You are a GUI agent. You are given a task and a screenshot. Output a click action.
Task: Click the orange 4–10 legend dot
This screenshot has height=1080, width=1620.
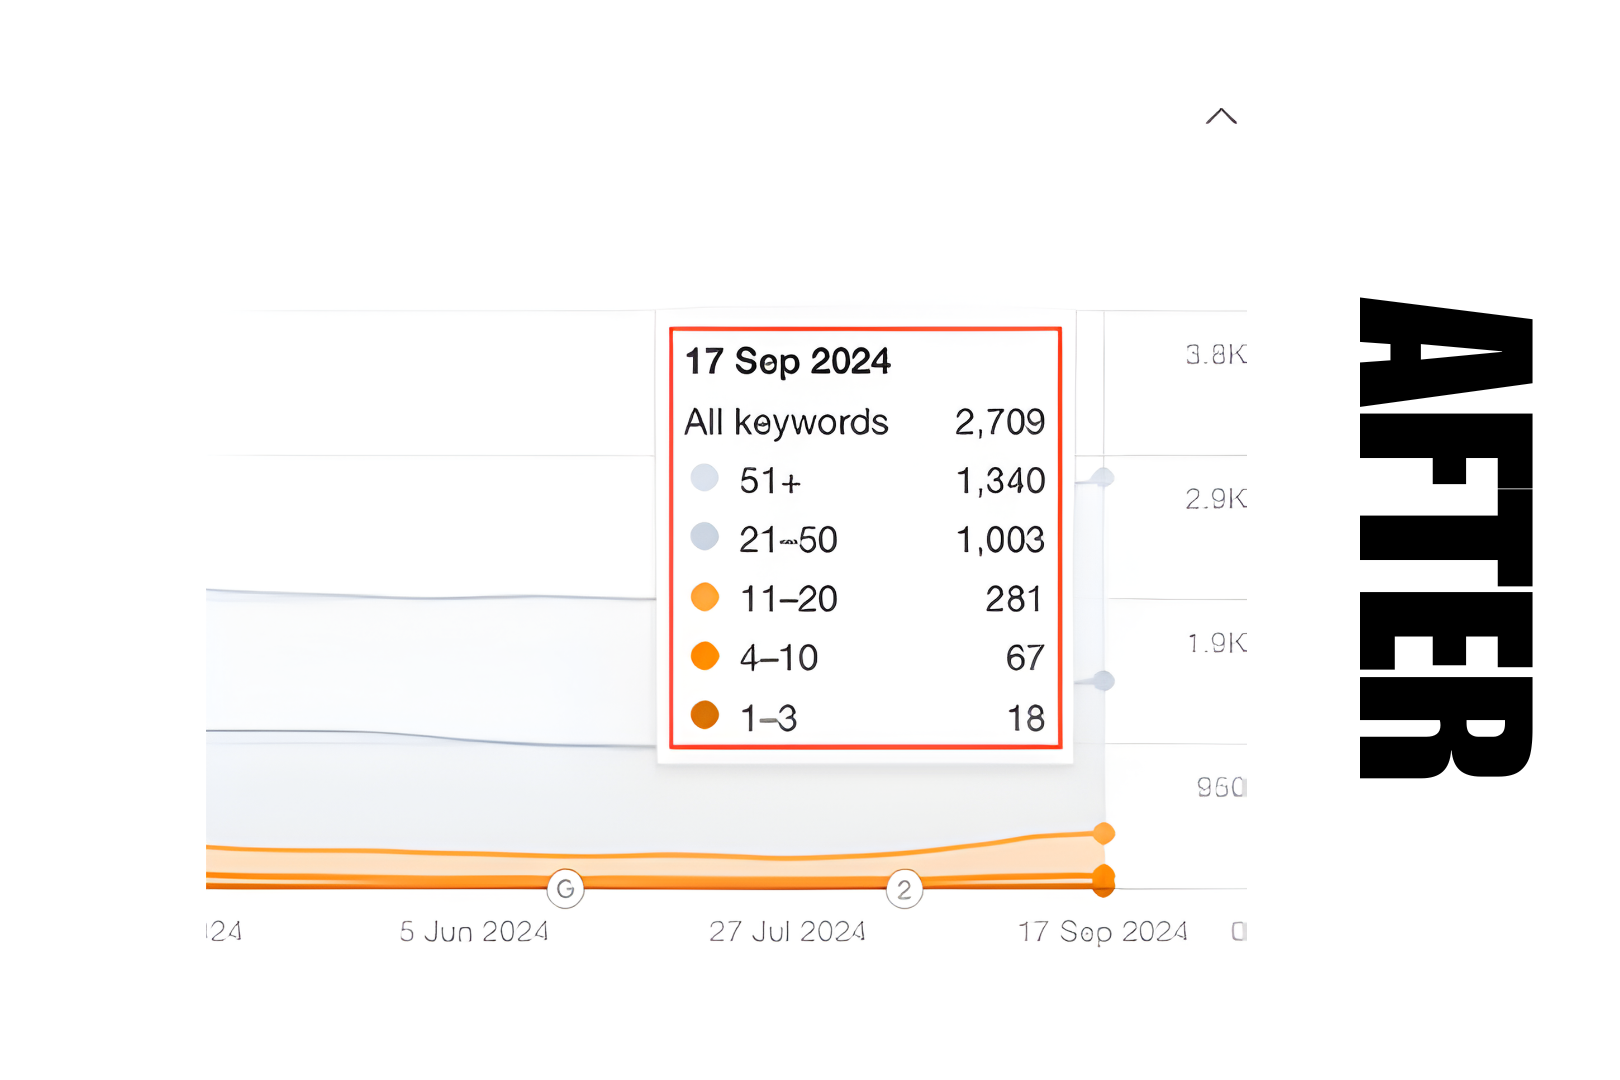tap(705, 656)
